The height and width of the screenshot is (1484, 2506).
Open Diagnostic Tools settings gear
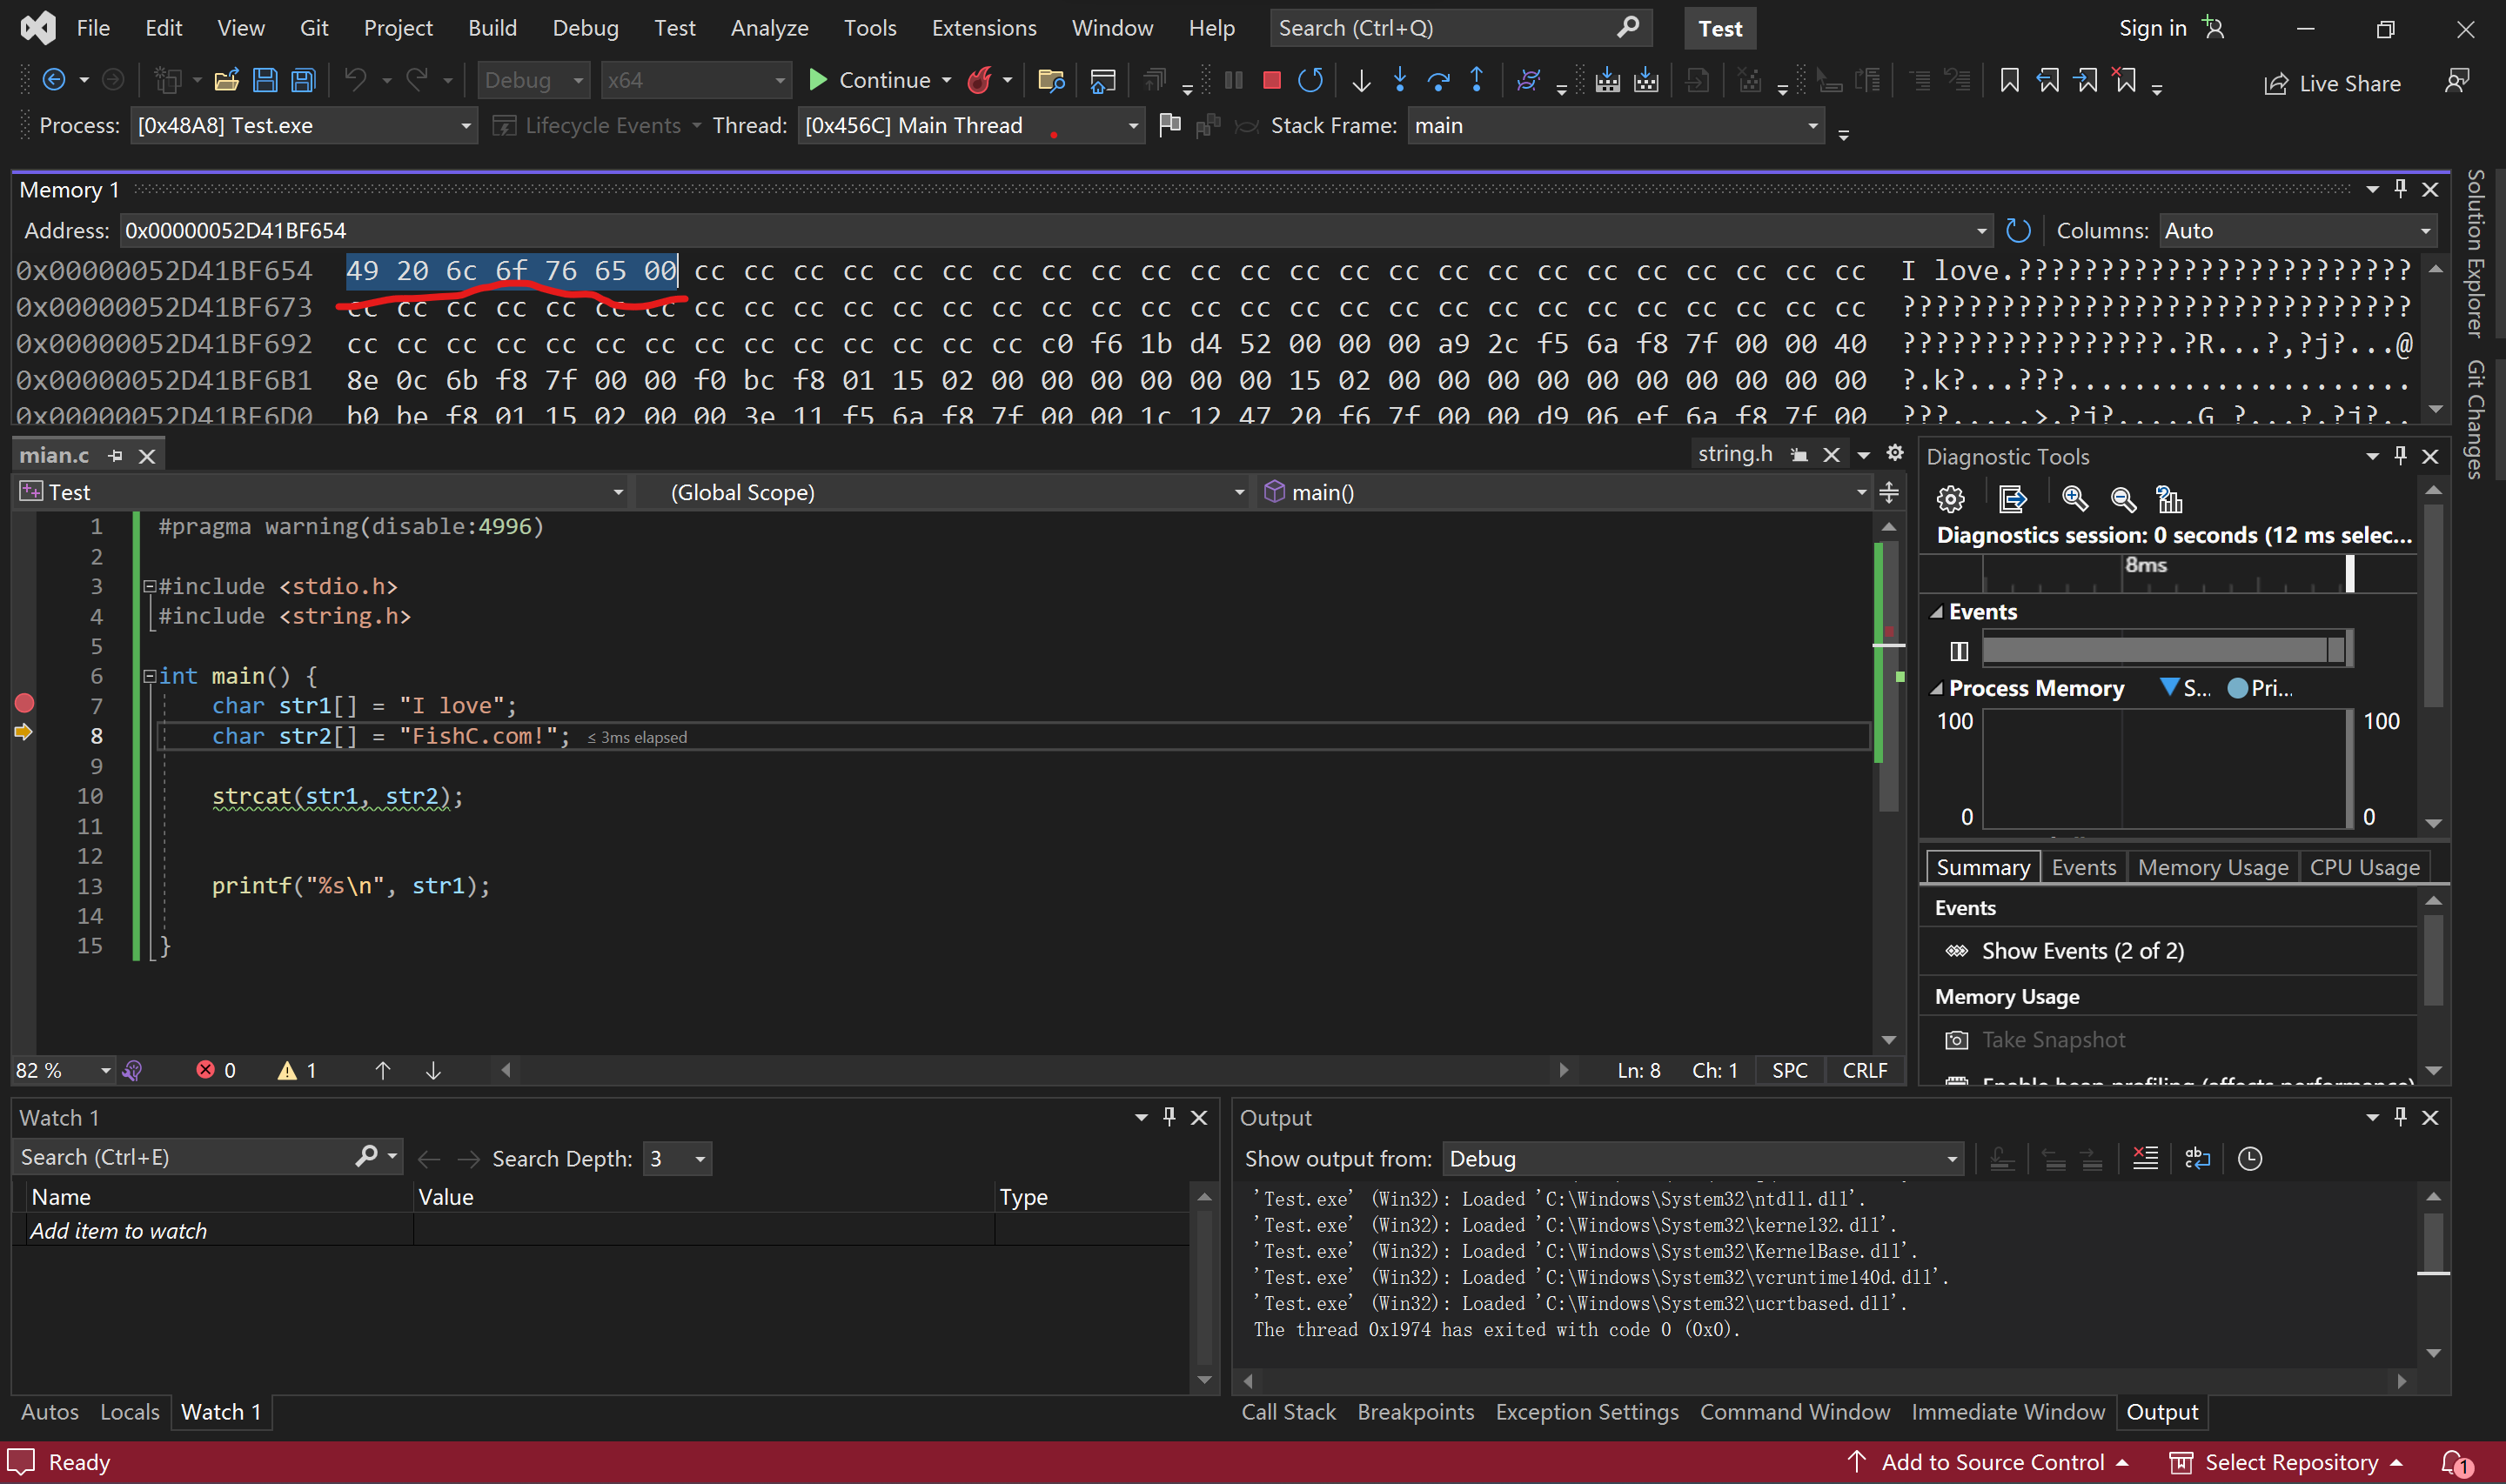(1950, 498)
